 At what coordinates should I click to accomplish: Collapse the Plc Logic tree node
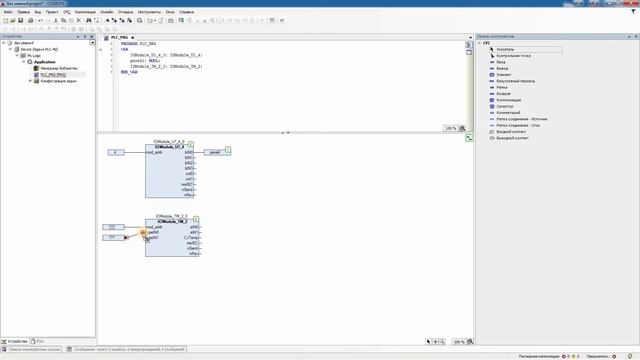tap(17, 56)
